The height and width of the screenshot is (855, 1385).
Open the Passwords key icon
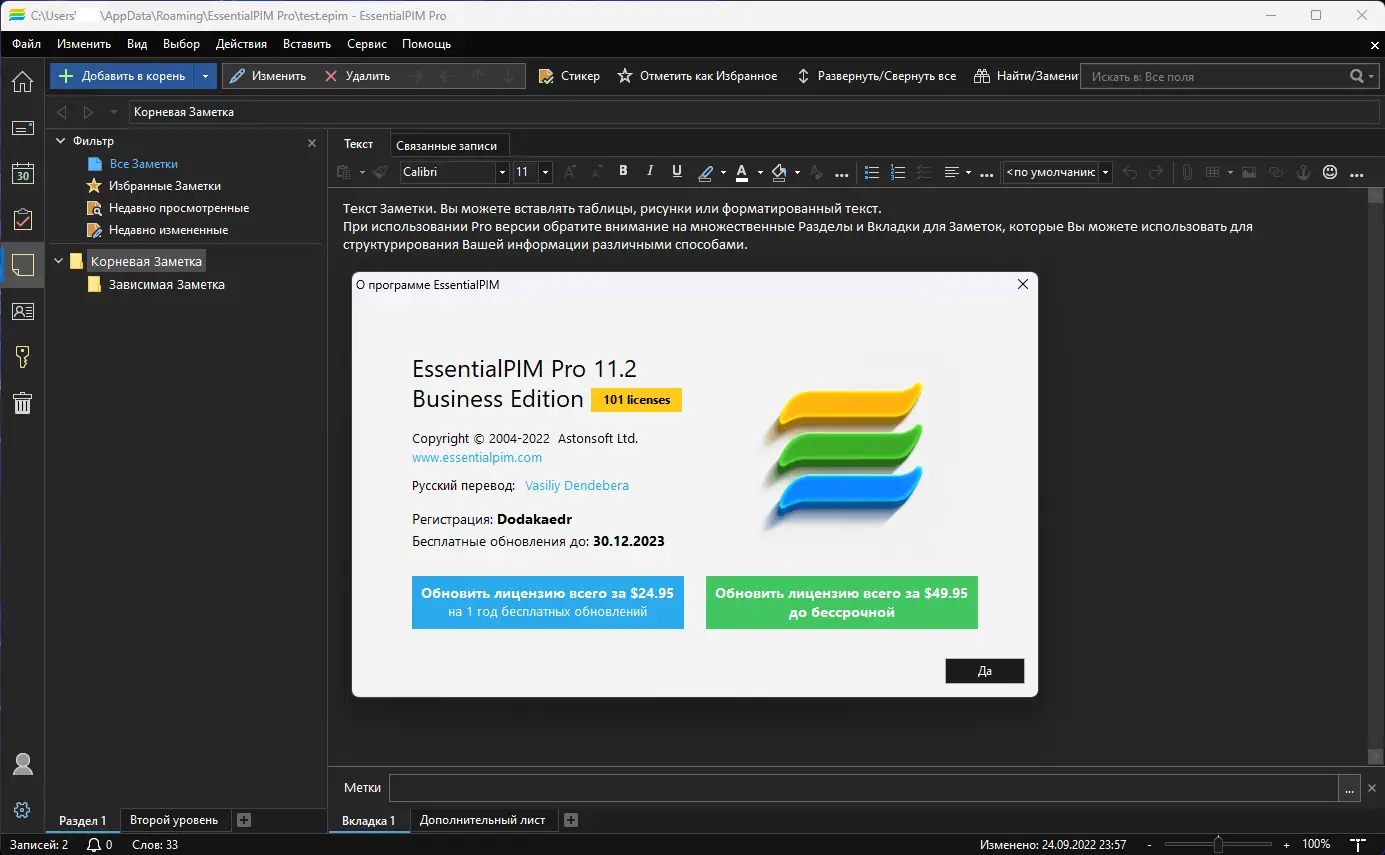coord(22,357)
